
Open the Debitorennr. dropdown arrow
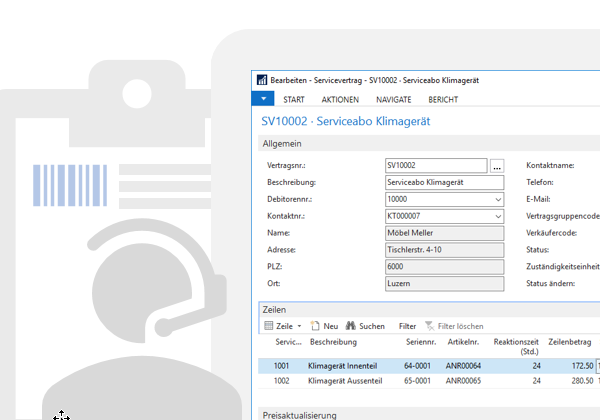pos(498,199)
